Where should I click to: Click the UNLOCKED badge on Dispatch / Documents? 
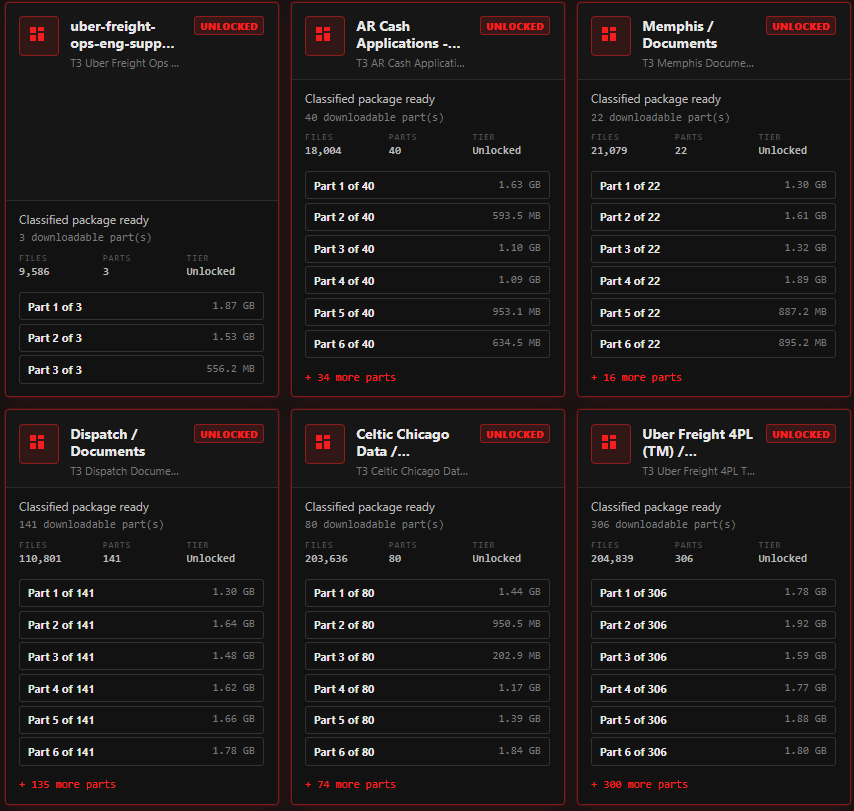tap(229, 434)
